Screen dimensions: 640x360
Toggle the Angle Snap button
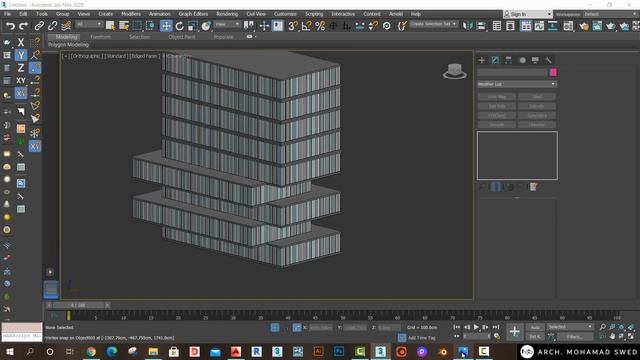(x=306, y=26)
